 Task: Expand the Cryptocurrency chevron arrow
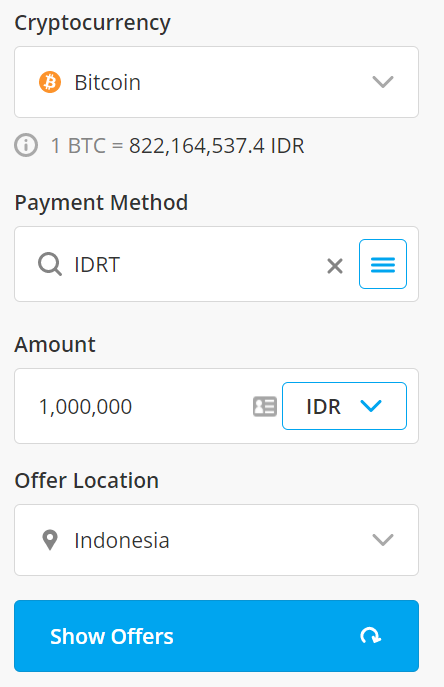[x=383, y=82]
